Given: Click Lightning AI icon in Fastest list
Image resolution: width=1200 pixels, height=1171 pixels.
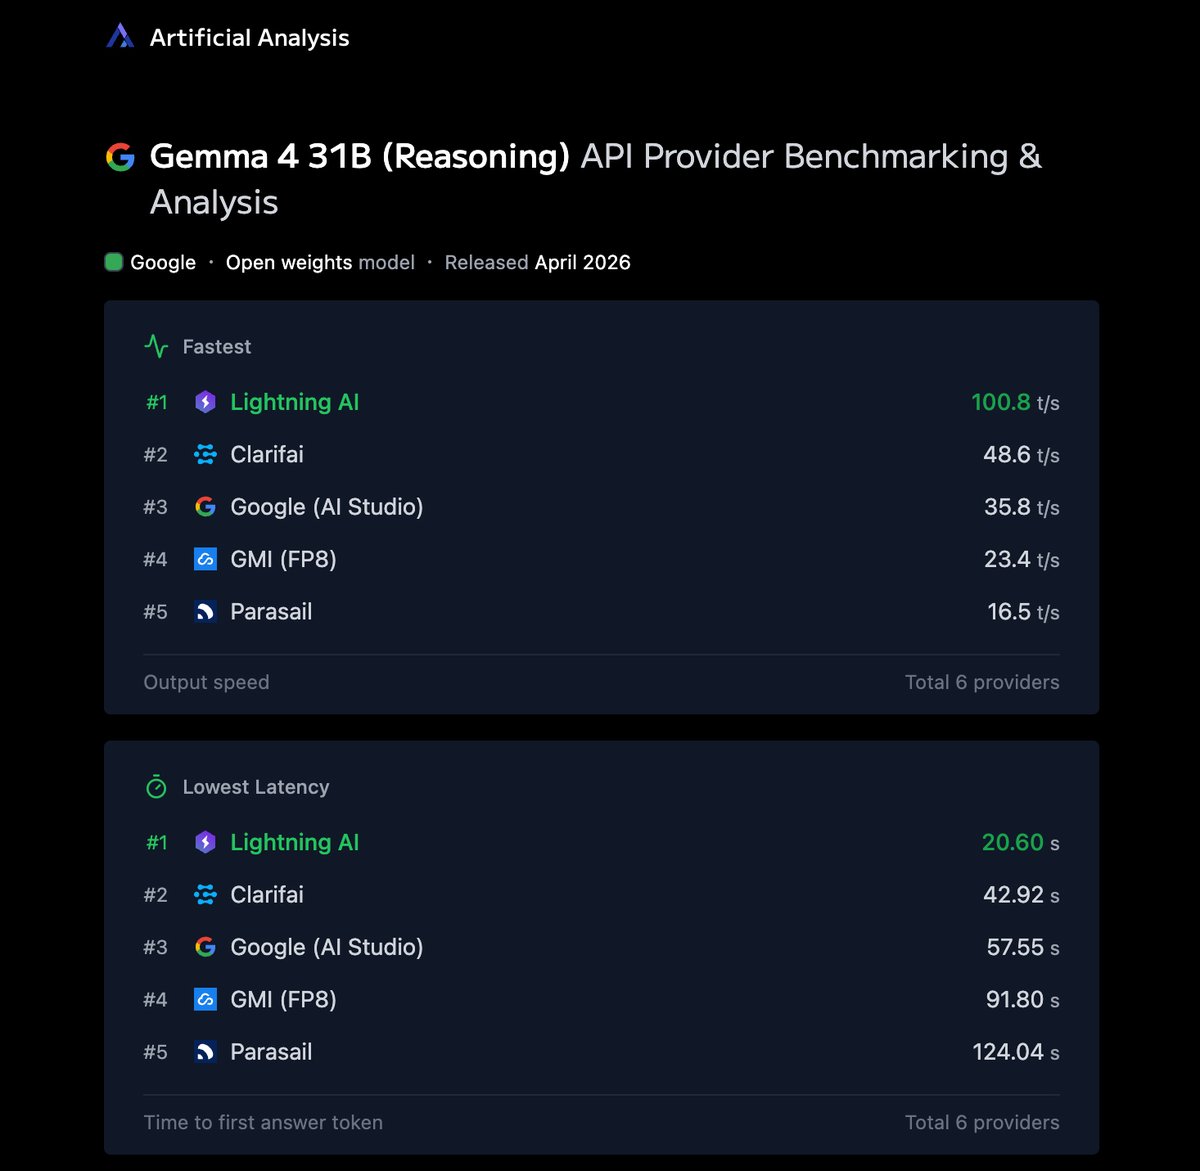Looking at the screenshot, I should tap(205, 402).
